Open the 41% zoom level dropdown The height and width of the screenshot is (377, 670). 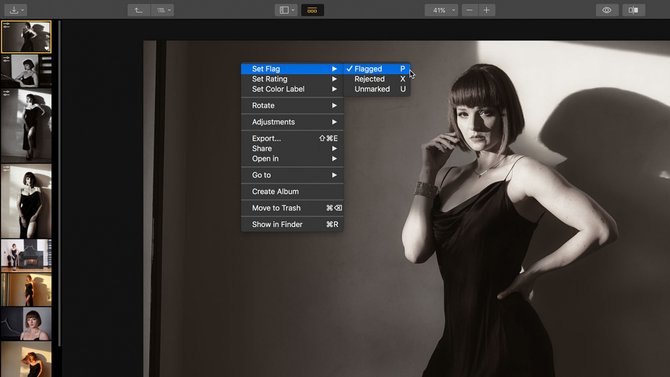click(x=441, y=10)
